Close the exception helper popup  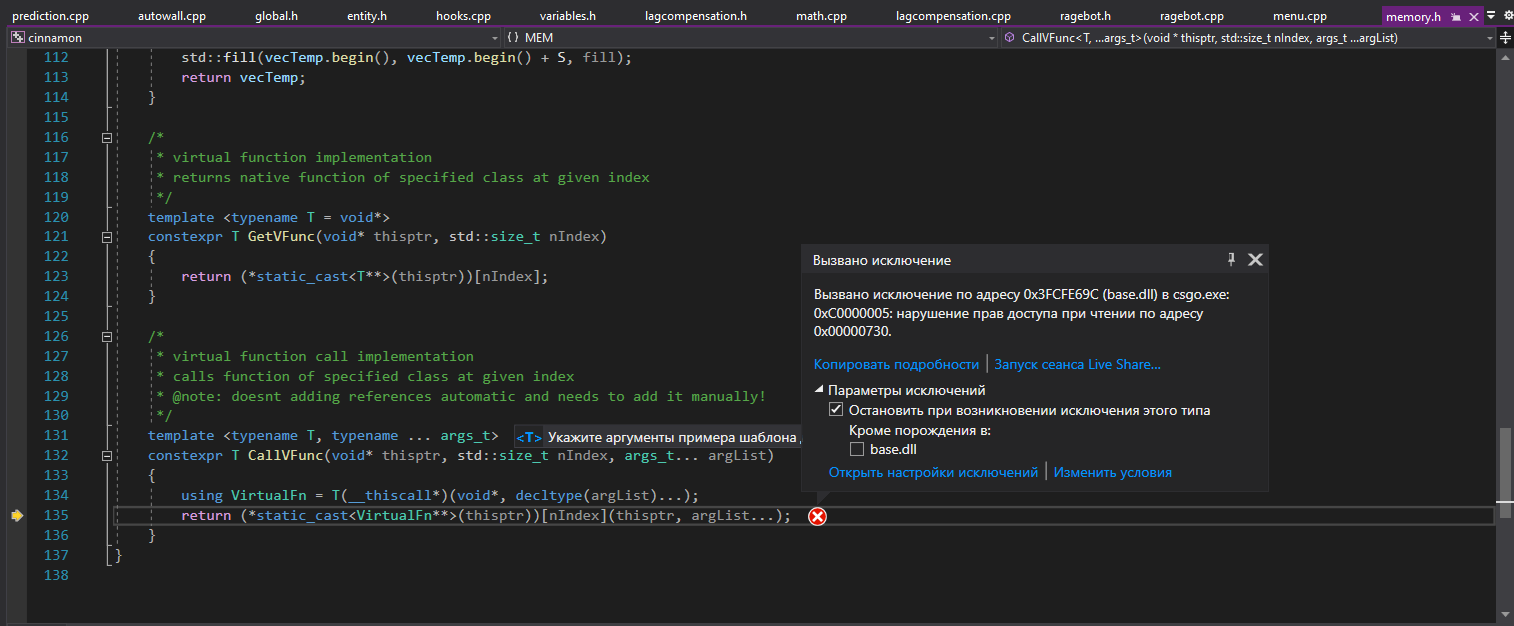tap(1256, 260)
